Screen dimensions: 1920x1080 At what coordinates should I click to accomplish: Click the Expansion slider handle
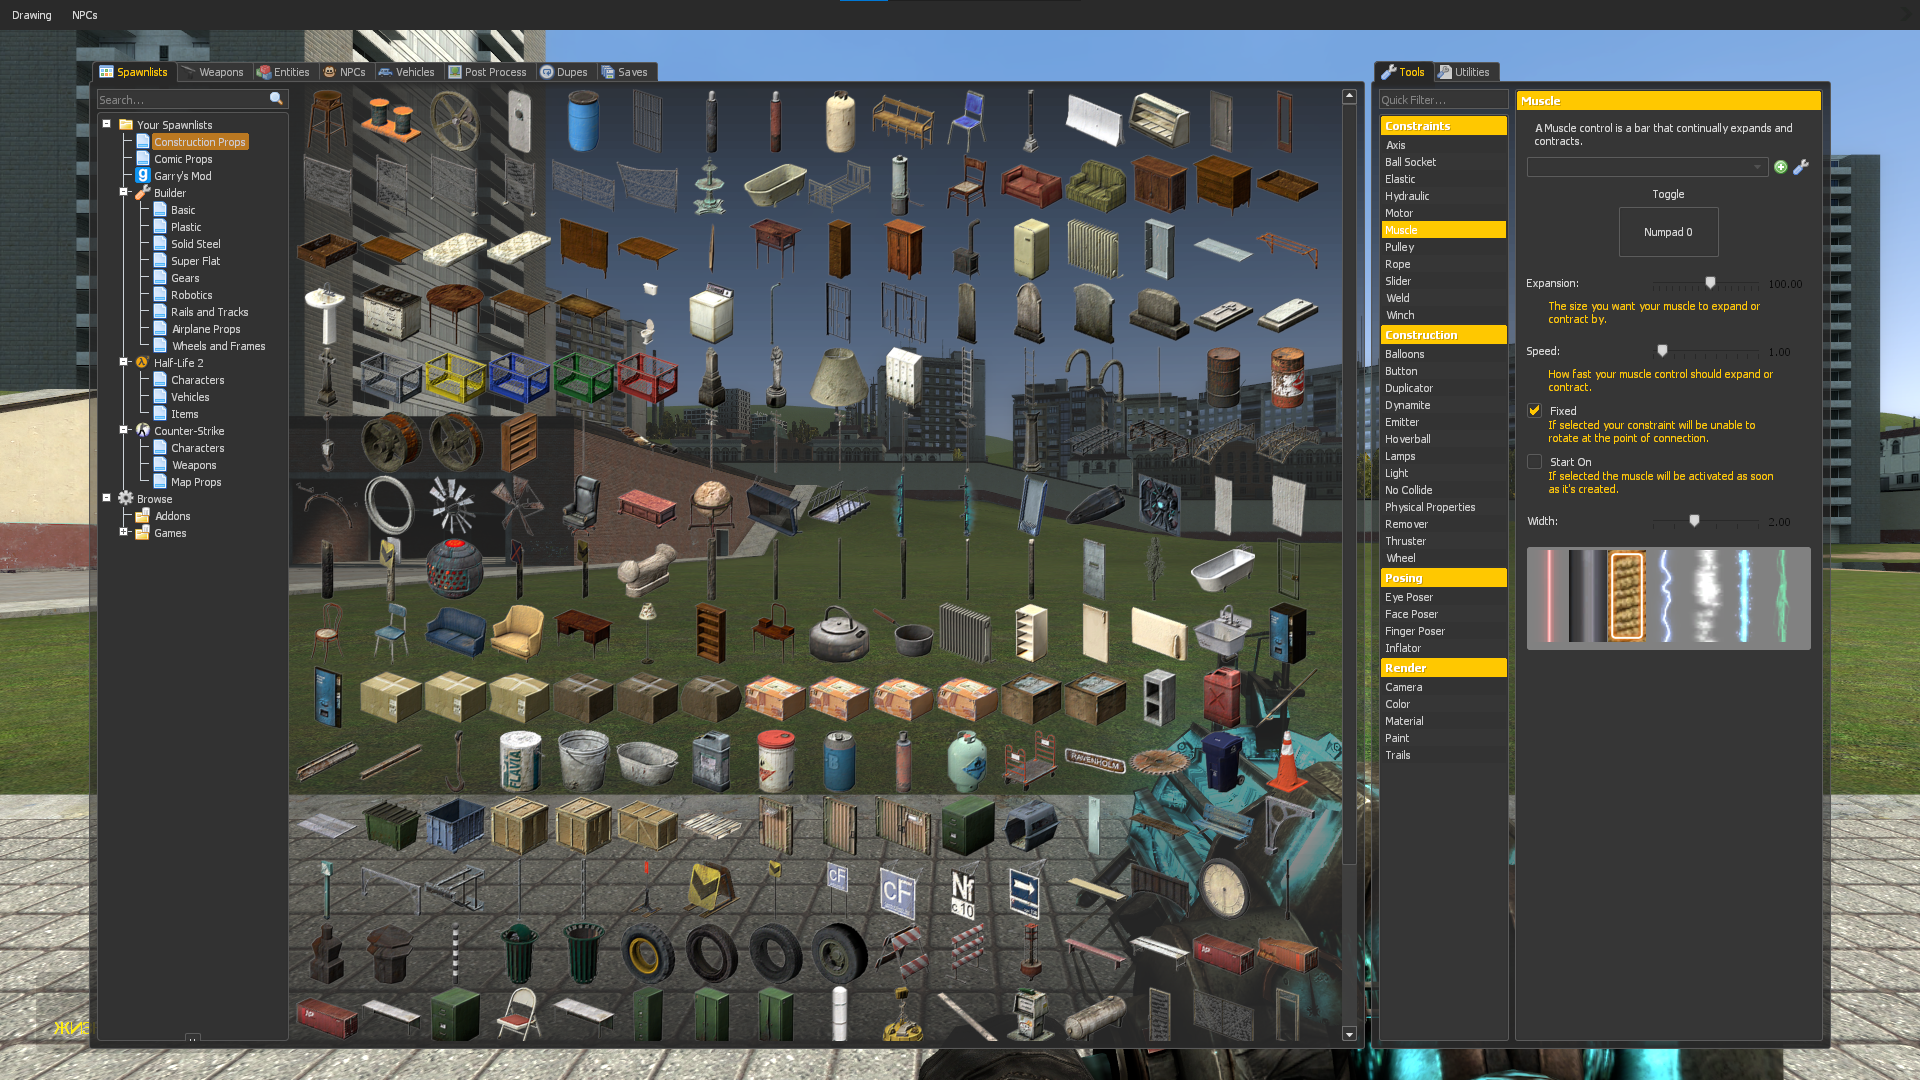pos(1710,283)
